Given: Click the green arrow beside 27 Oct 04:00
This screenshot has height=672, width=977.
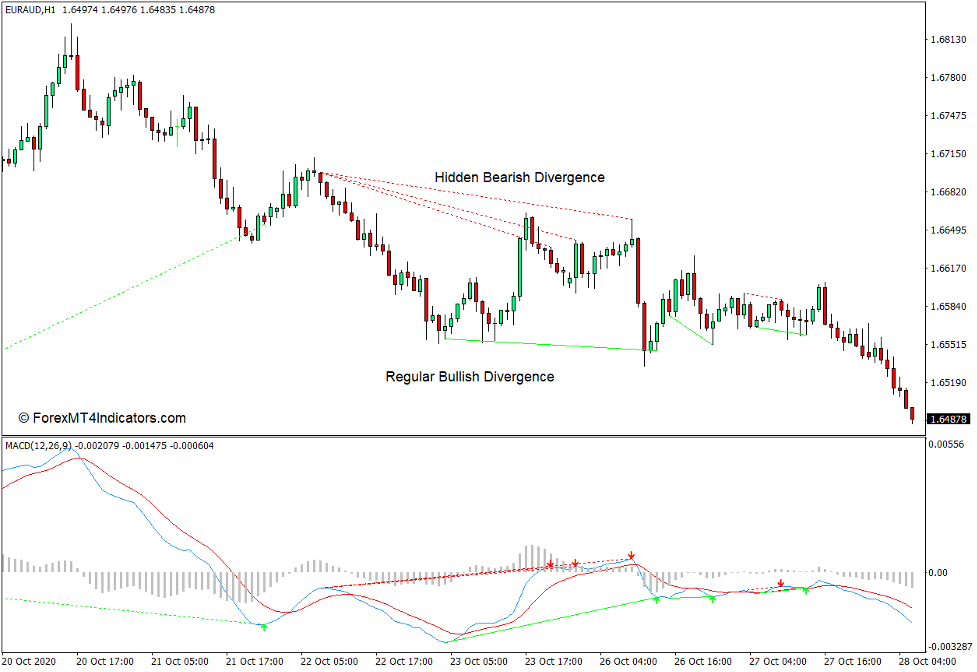Looking at the screenshot, I should (807, 590).
